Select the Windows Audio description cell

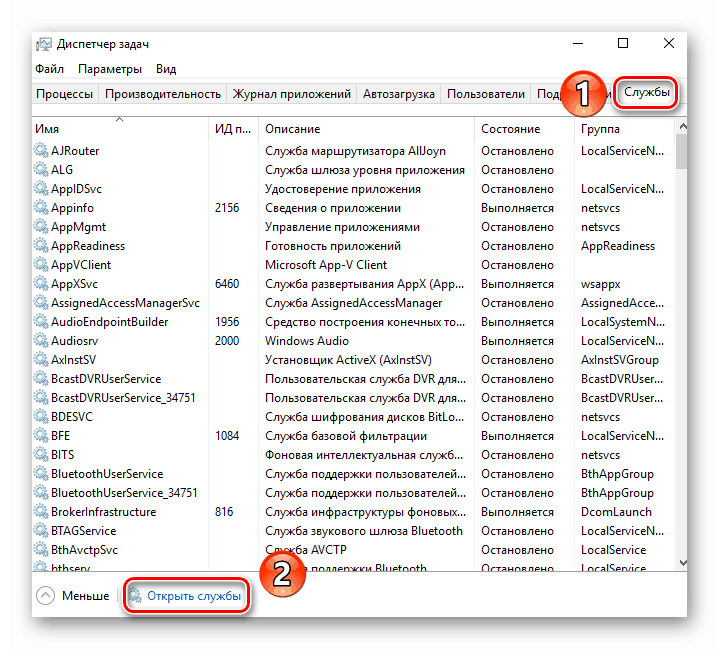307,341
